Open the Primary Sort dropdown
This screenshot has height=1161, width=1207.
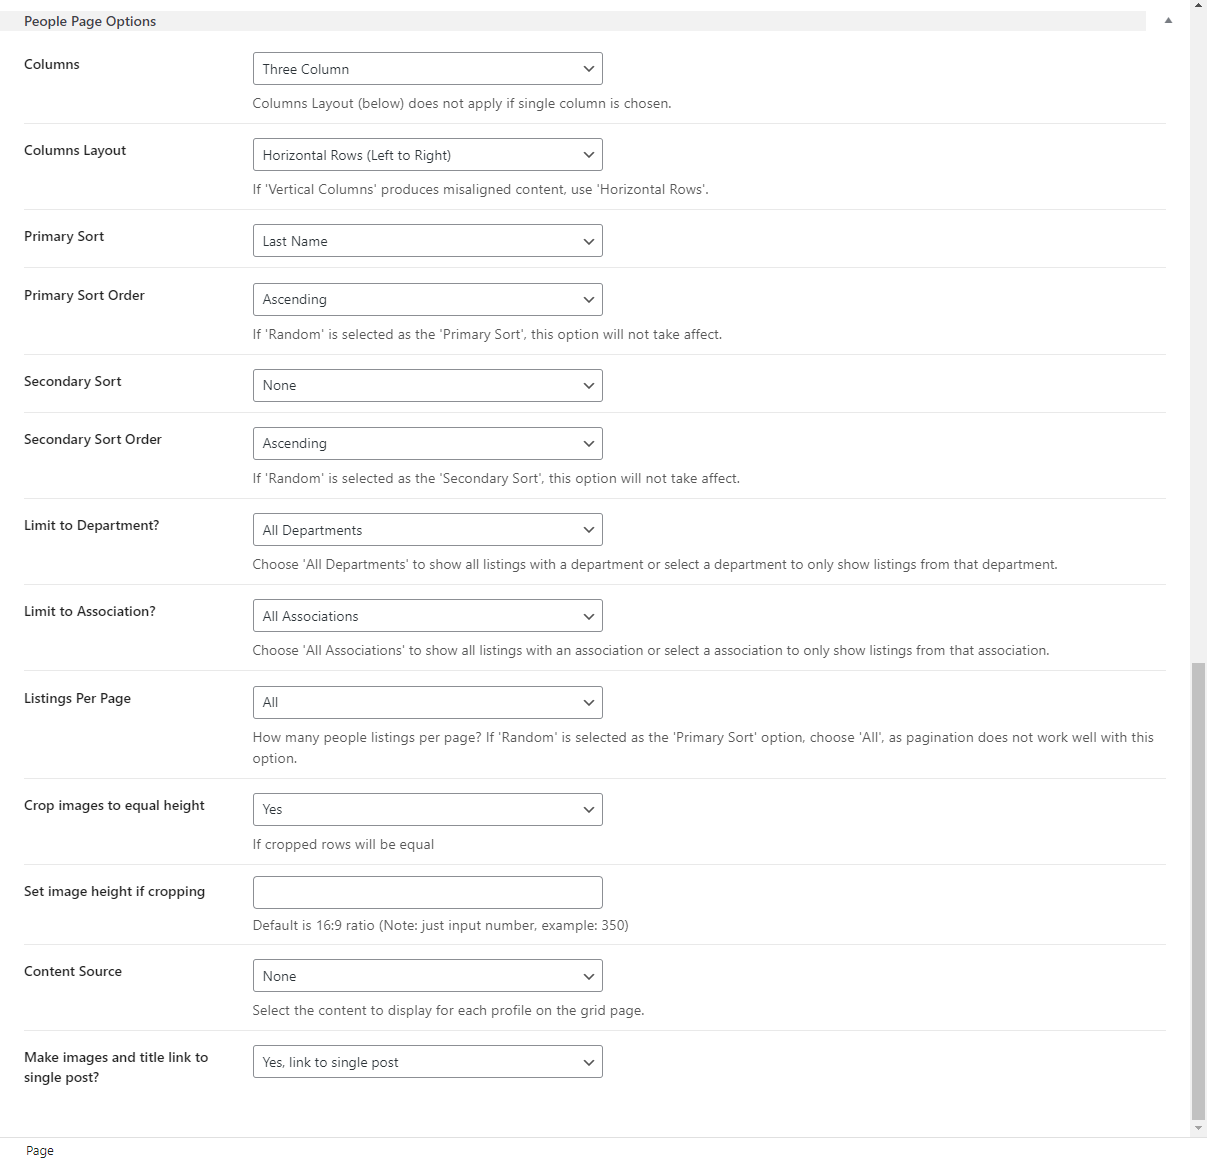tap(427, 241)
